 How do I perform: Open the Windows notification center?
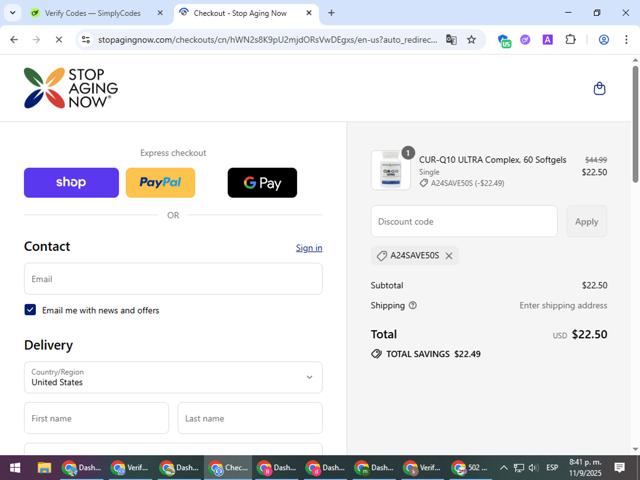(x=619, y=468)
